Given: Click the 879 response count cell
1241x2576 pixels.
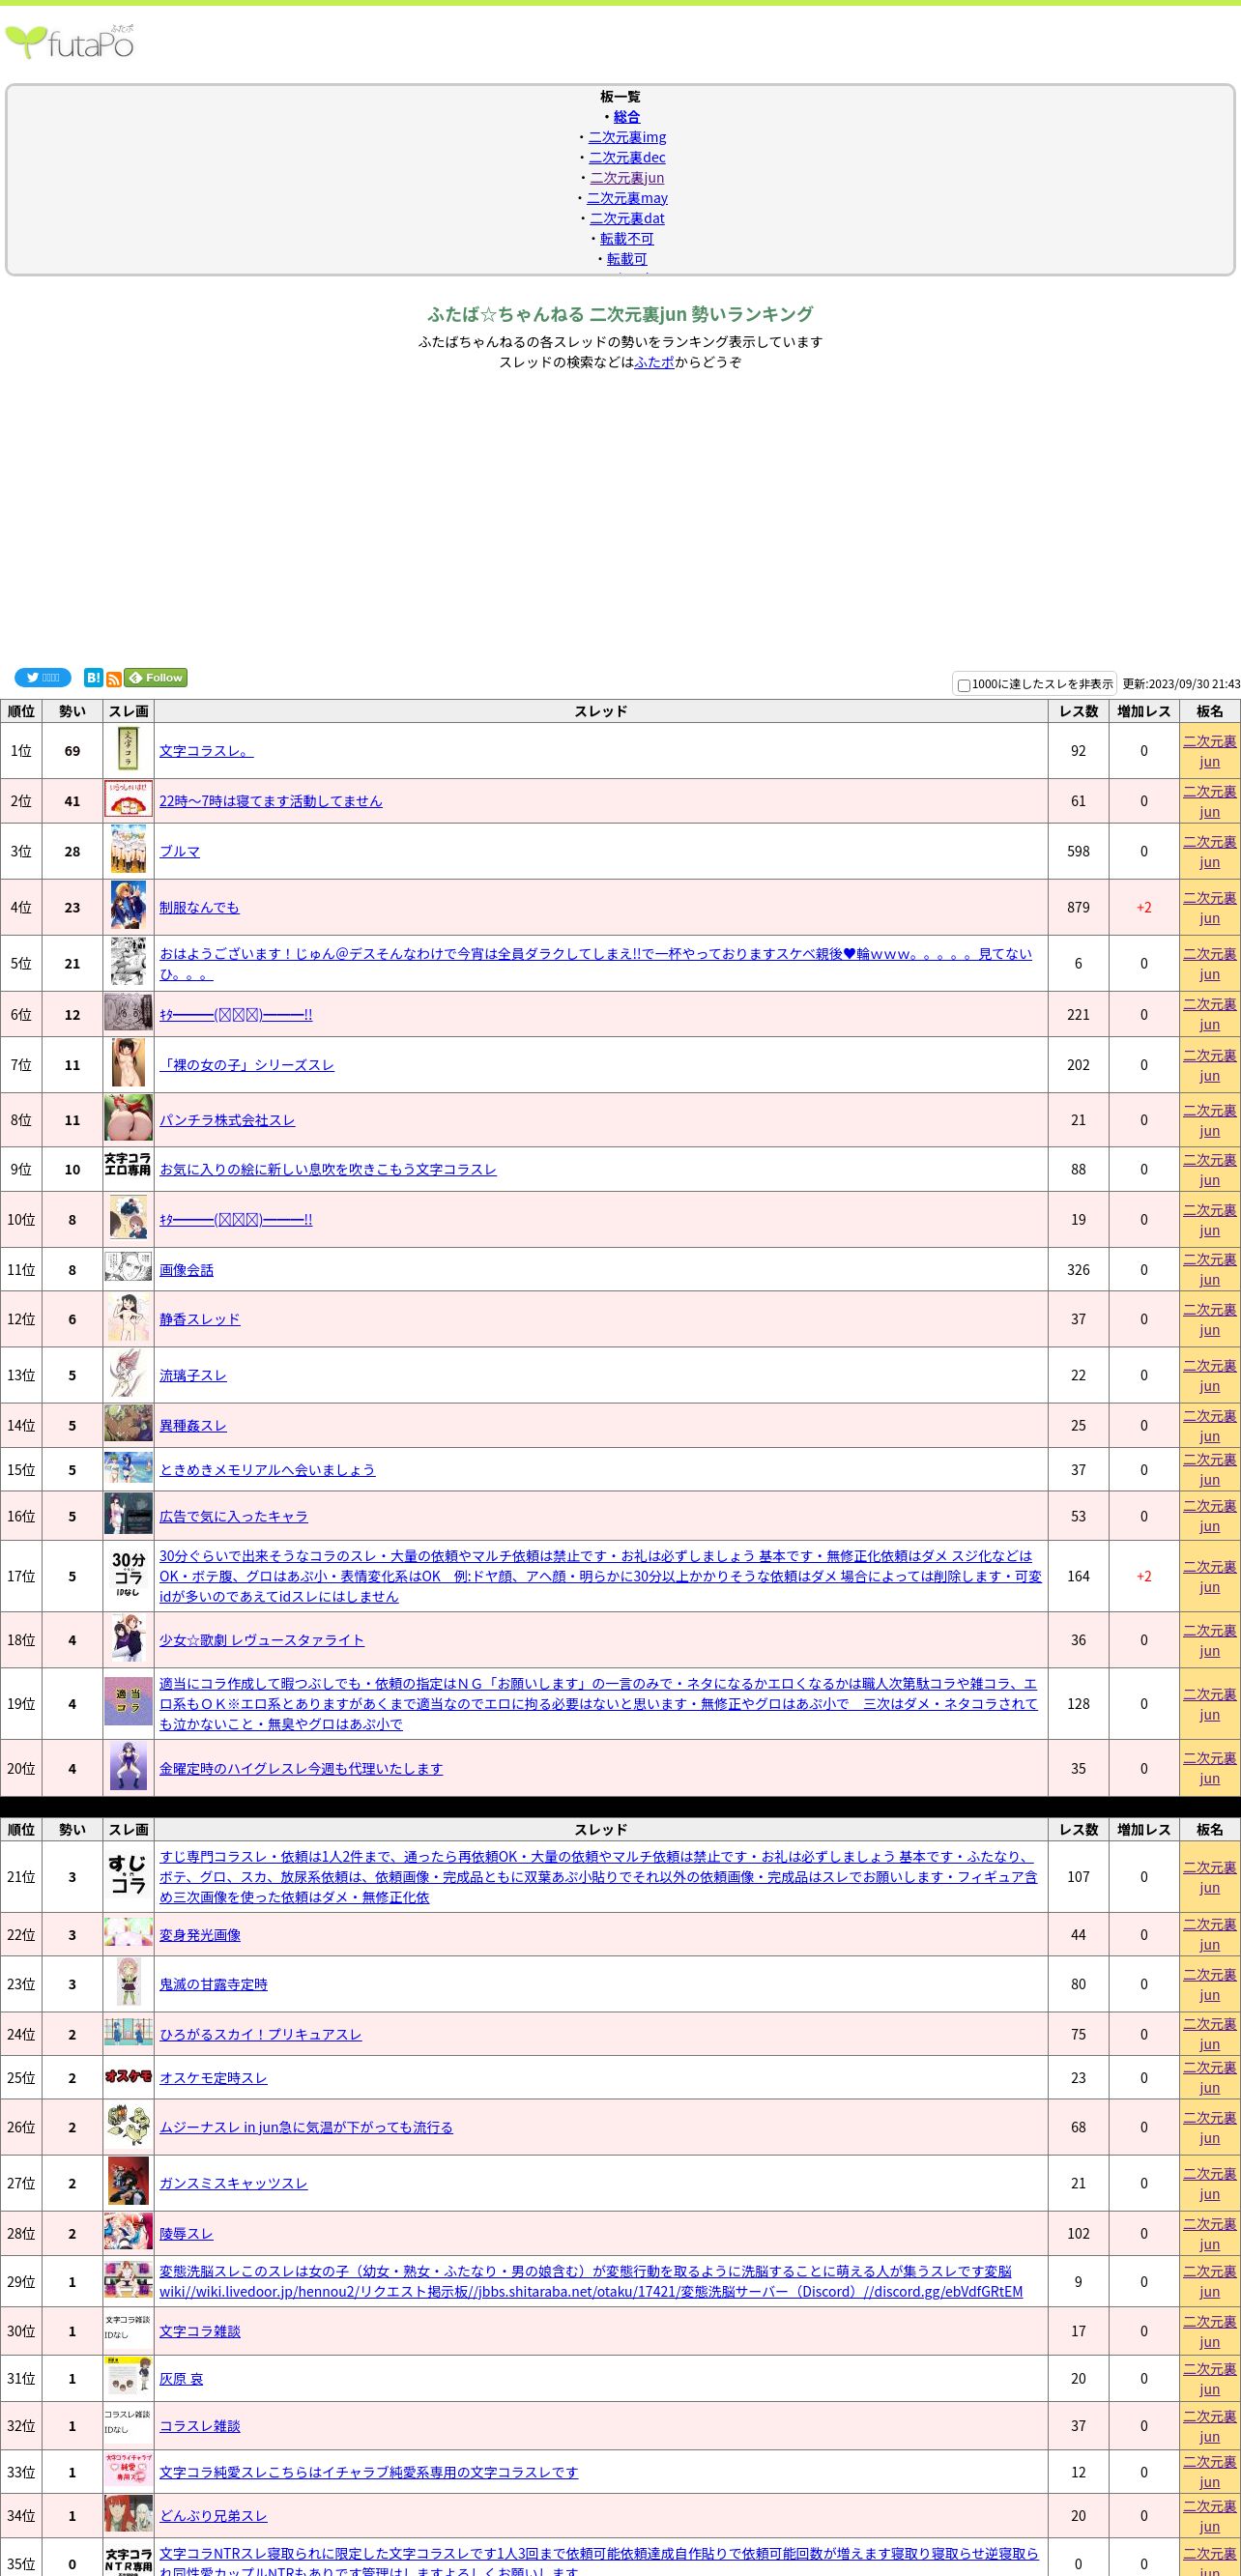Looking at the screenshot, I should [1078, 907].
